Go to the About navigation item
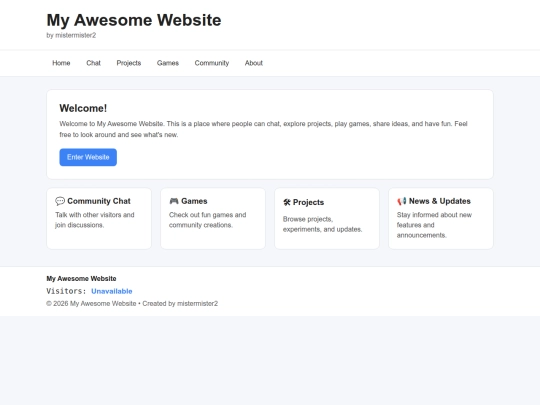This screenshot has height=405, width=540. [254, 63]
